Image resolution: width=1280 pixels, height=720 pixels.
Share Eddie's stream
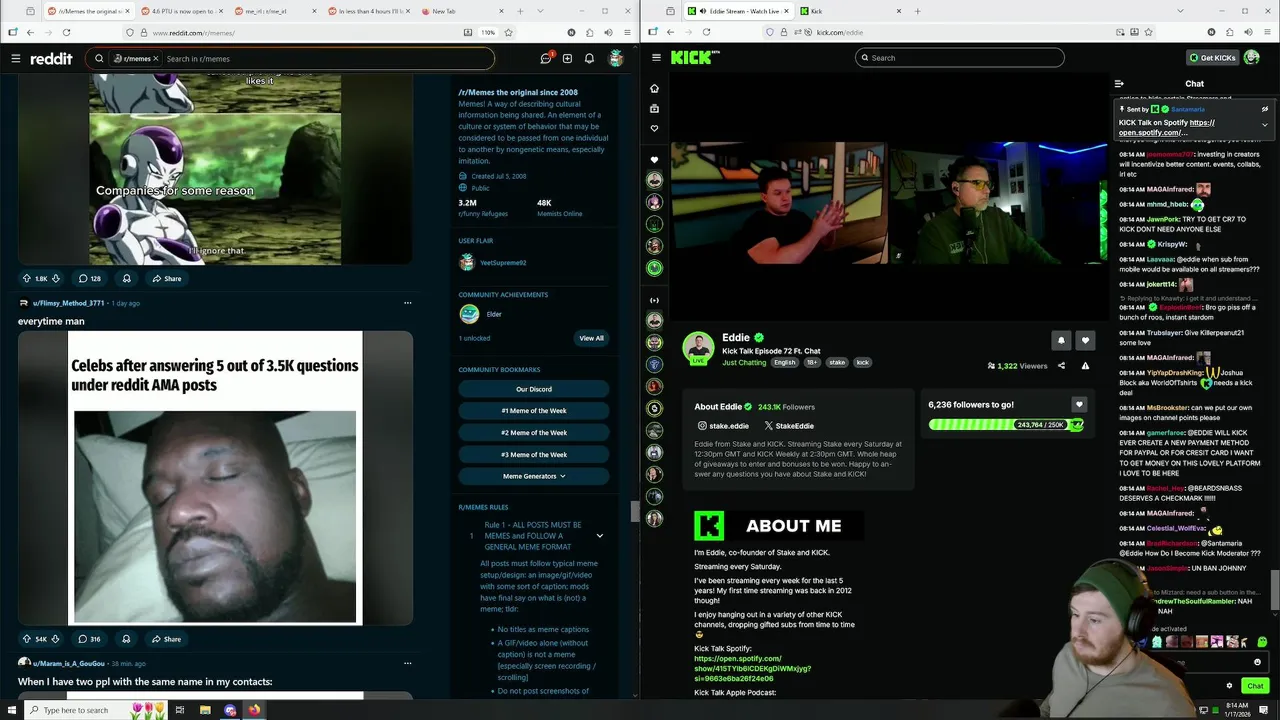1061,366
